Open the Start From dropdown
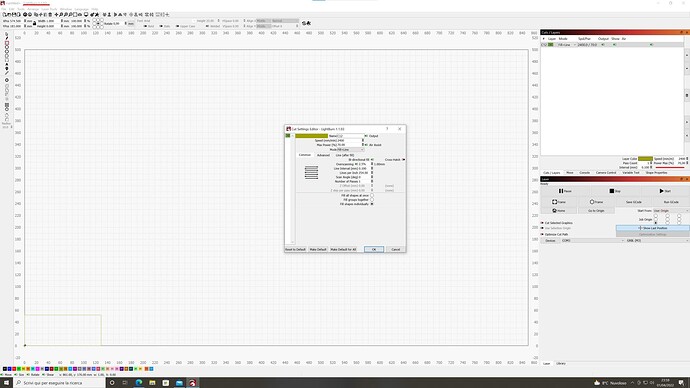Image resolution: width=690 pixels, height=388 pixels. coord(671,211)
